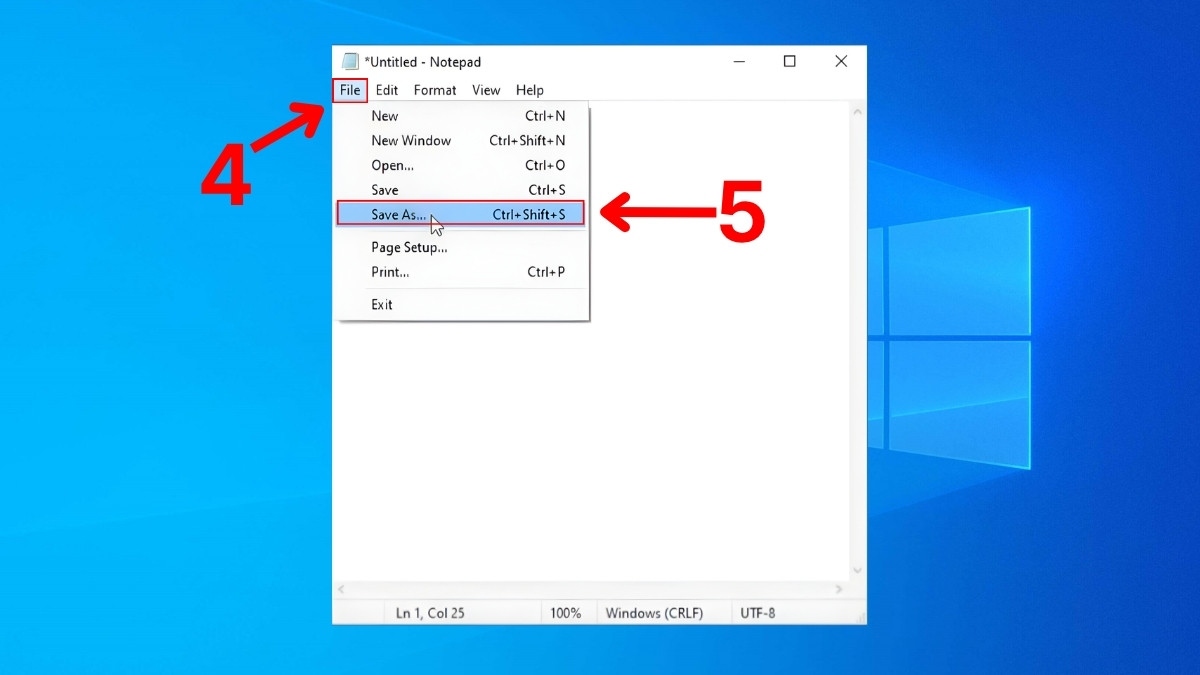Choose Save As... from the File menu
Image resolution: width=1200 pixels, height=675 pixels.
click(461, 214)
